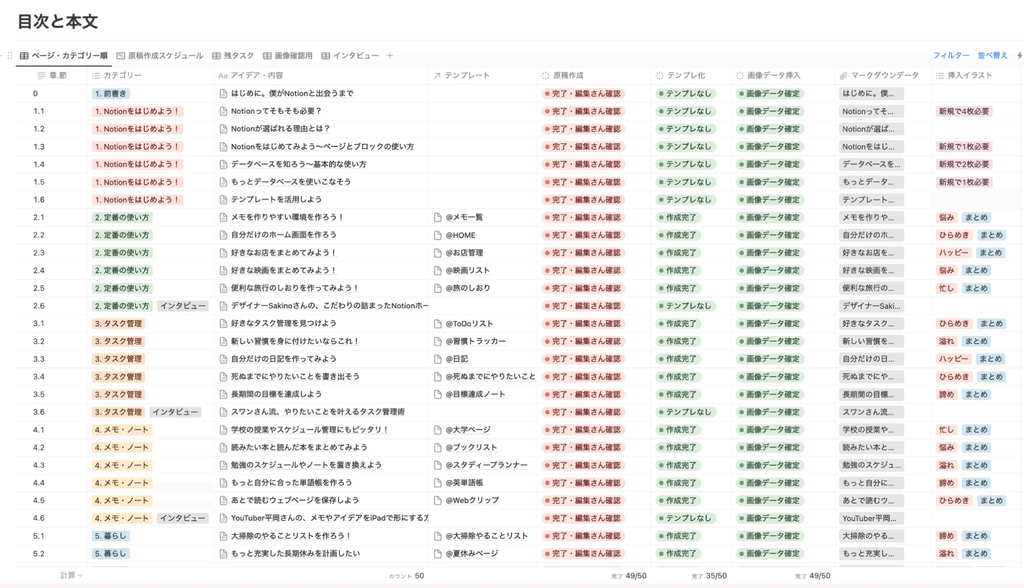
Task: Click template page icon for @英単語帳
Action: pyautogui.click(x=438, y=483)
